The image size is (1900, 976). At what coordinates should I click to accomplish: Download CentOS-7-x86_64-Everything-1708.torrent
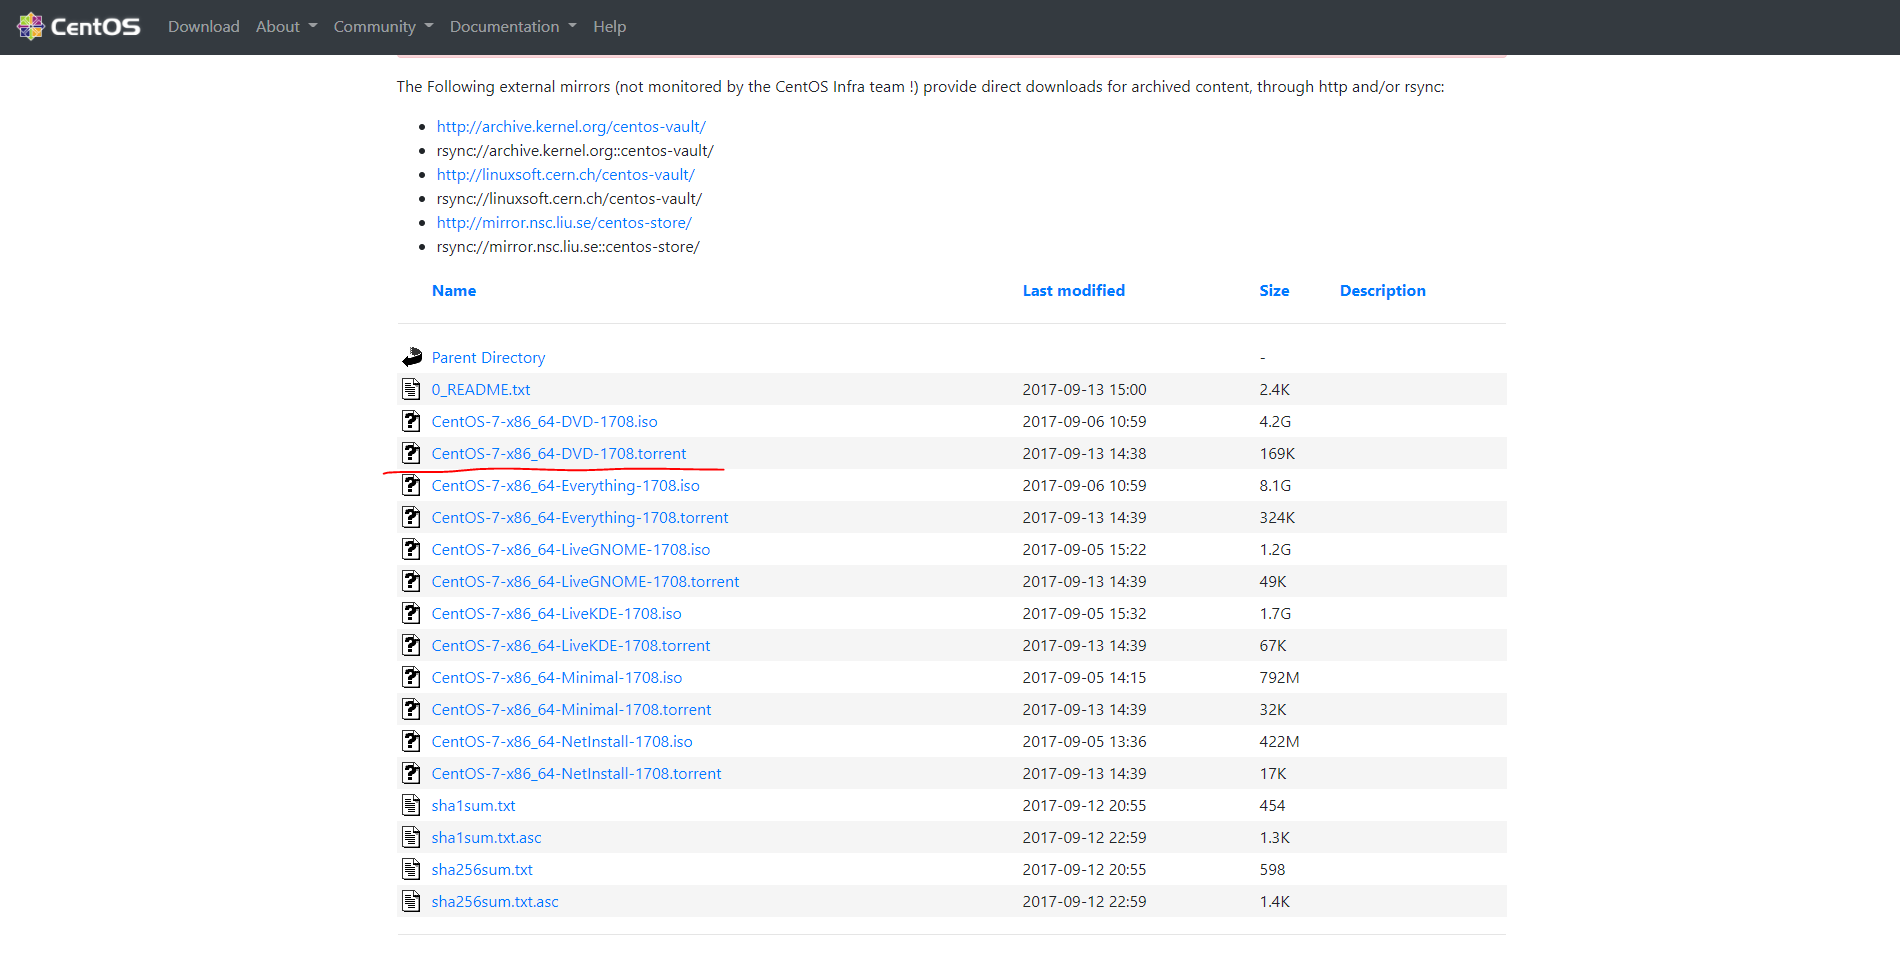580,517
